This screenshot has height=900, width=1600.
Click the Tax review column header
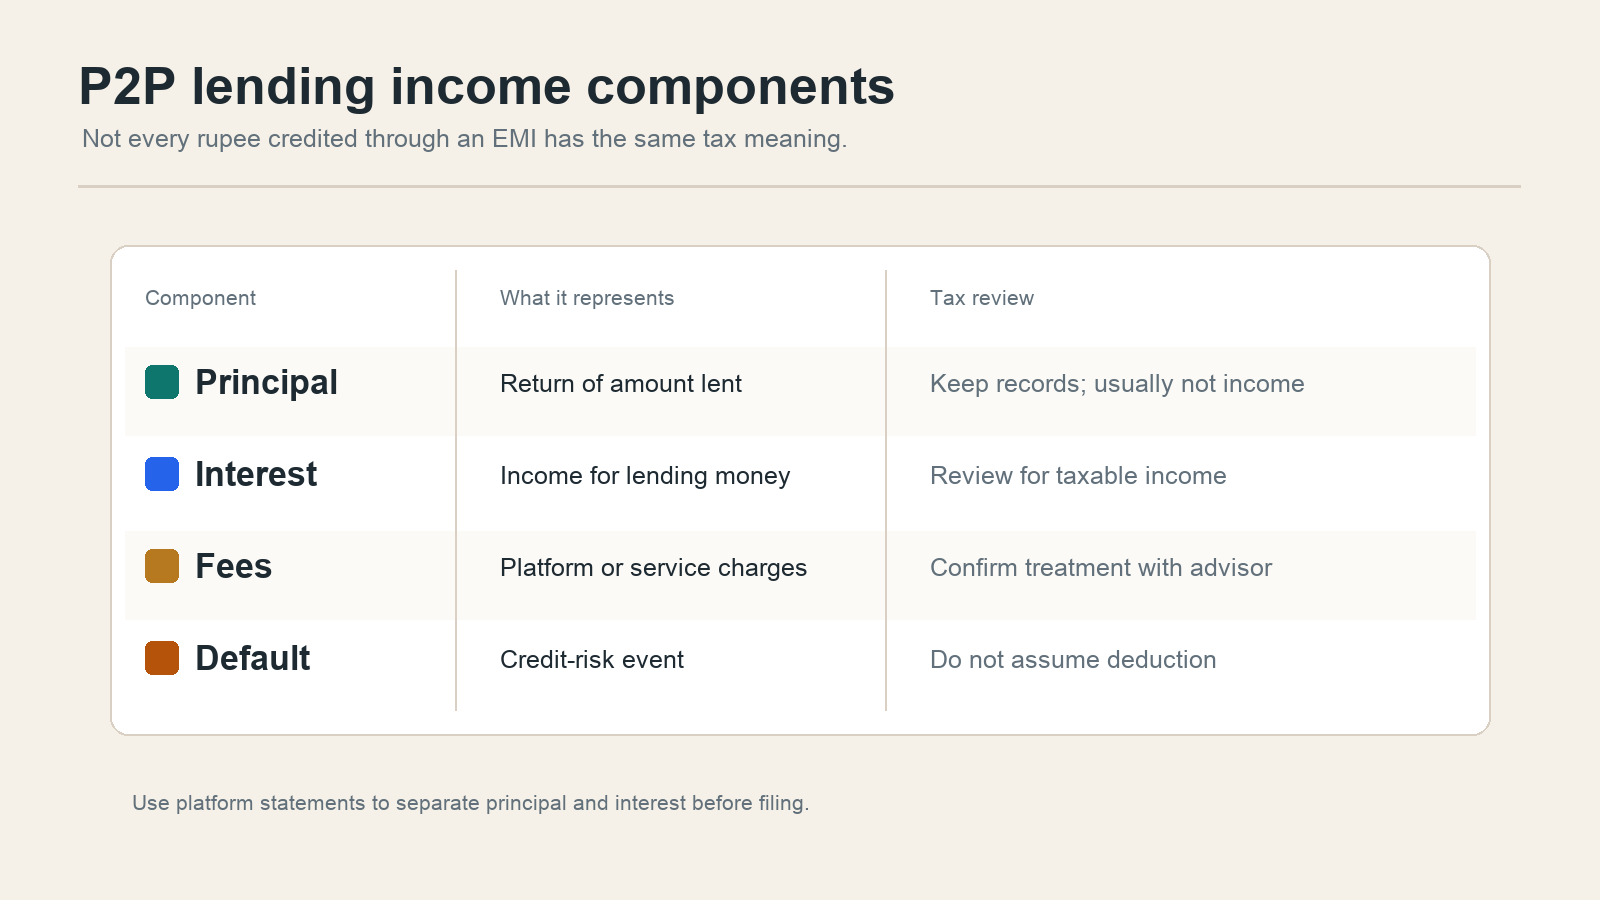982,298
